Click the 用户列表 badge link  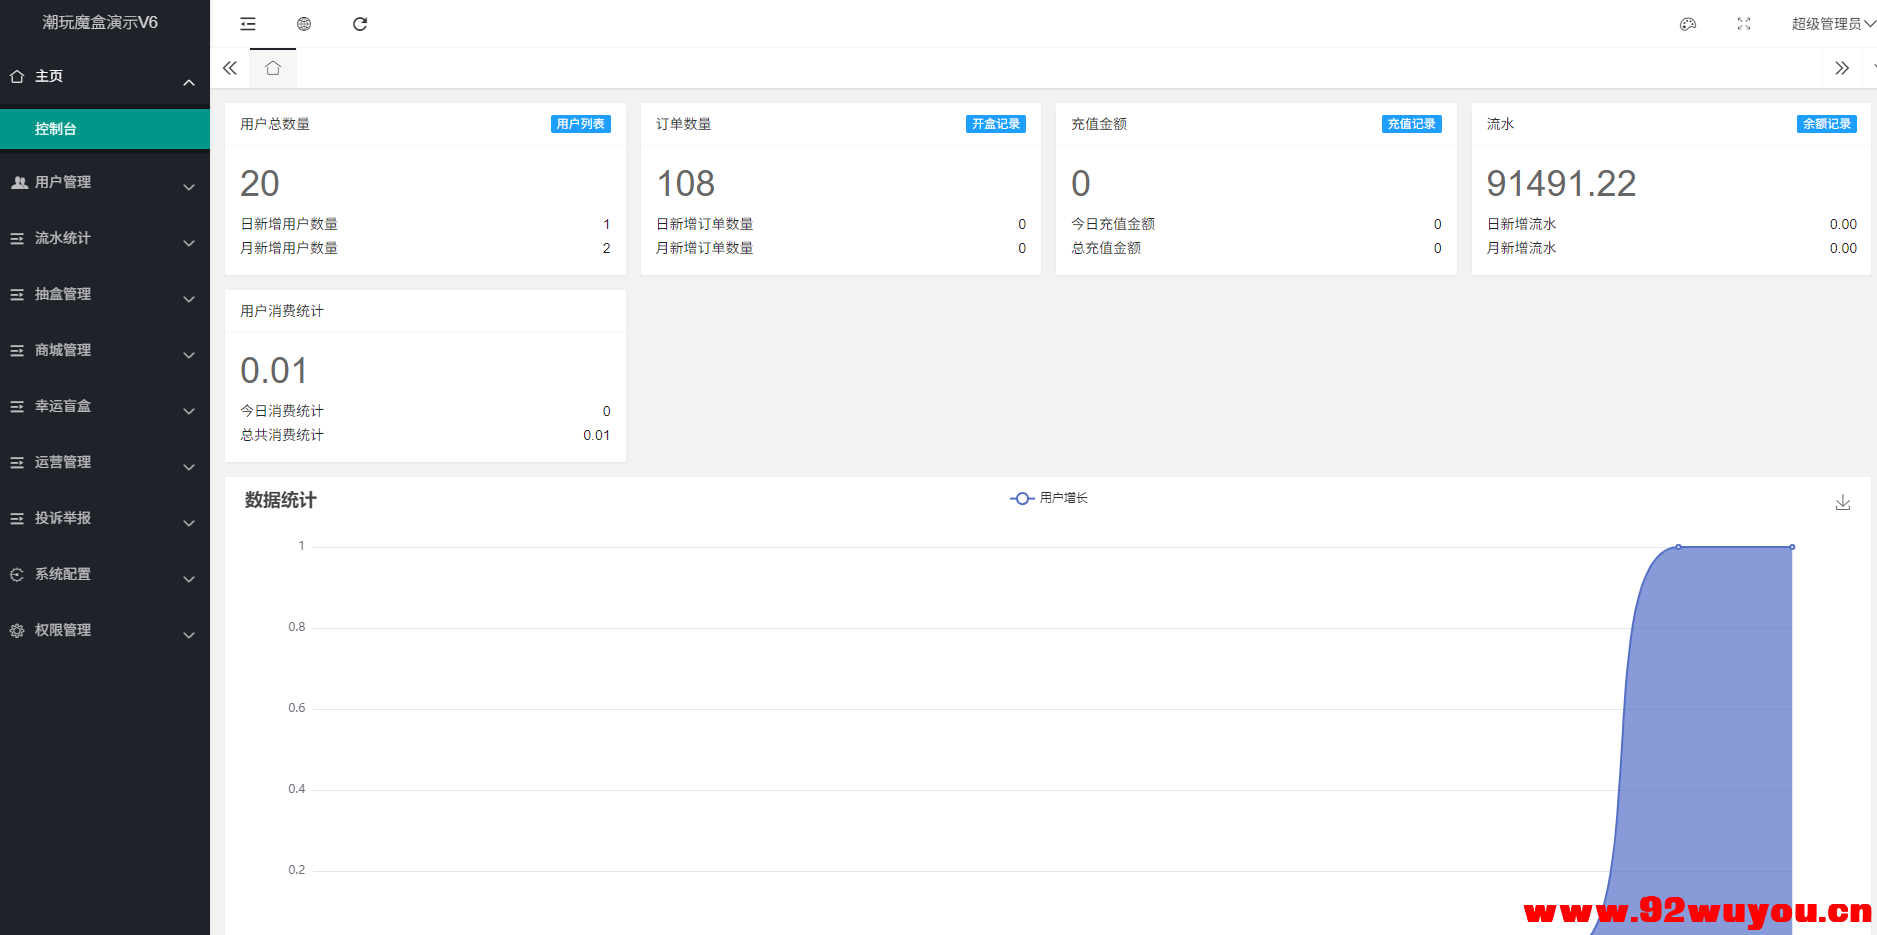580,124
